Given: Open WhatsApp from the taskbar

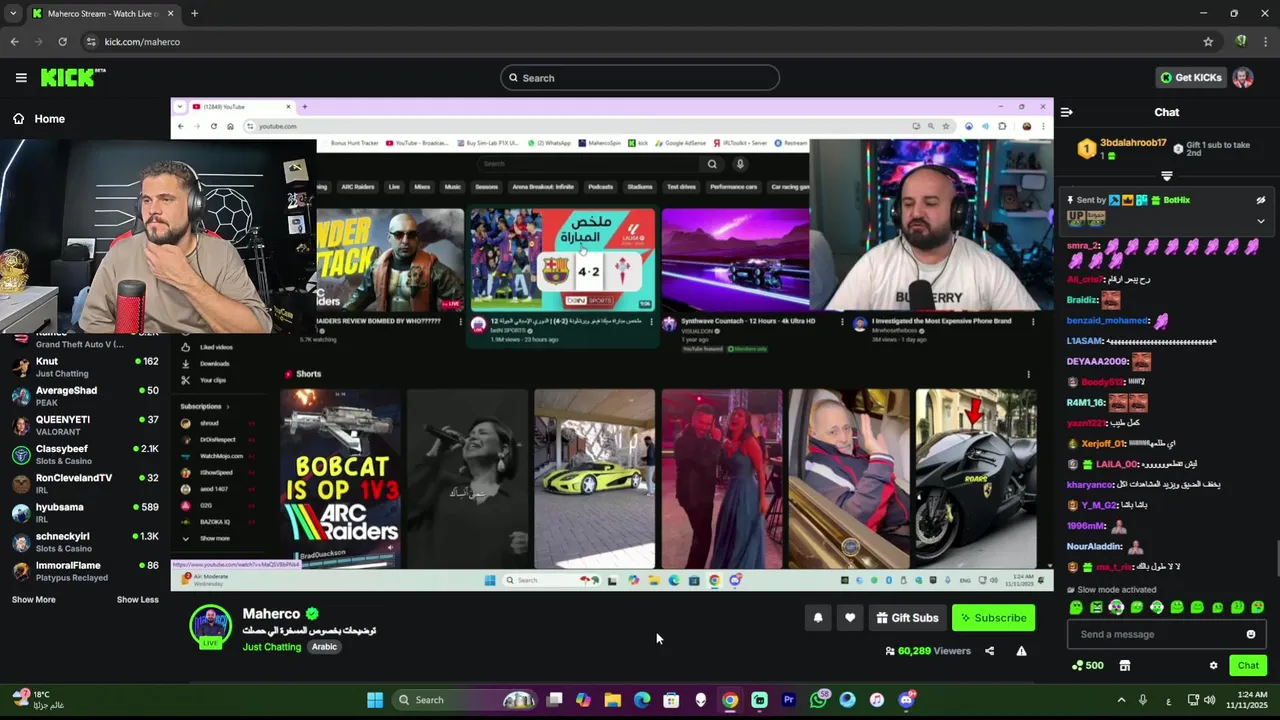Looking at the screenshot, I should pyautogui.click(x=819, y=700).
